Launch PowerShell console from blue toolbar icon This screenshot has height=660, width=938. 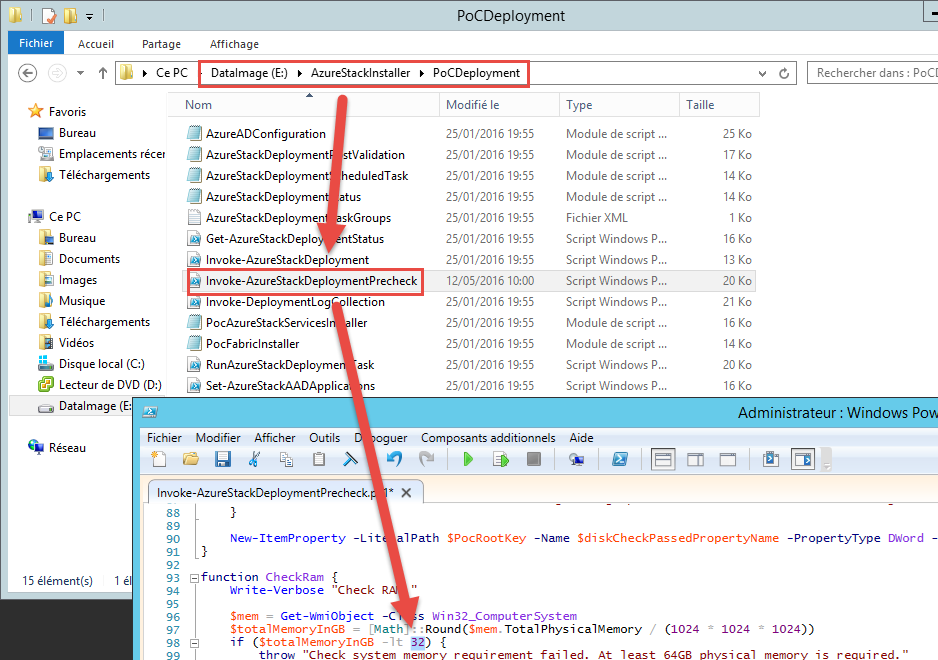tap(620, 460)
